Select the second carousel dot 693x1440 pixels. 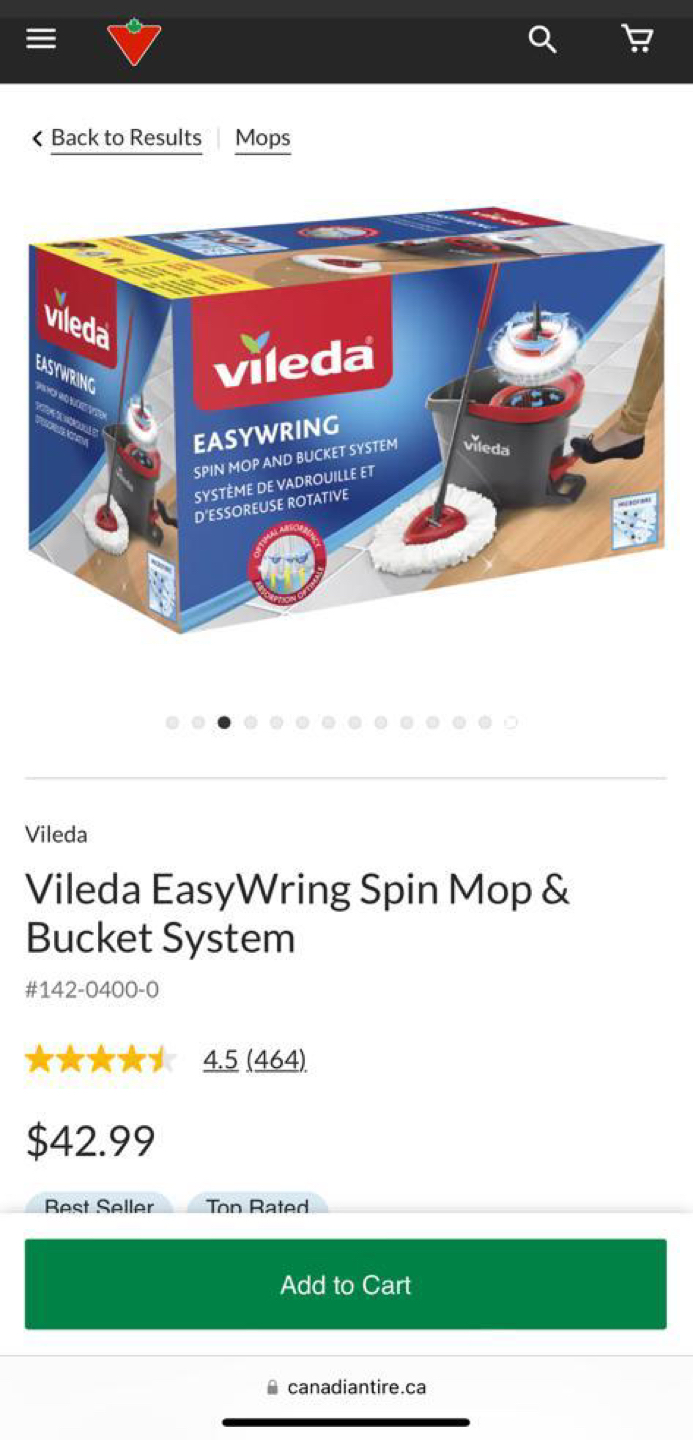198,722
